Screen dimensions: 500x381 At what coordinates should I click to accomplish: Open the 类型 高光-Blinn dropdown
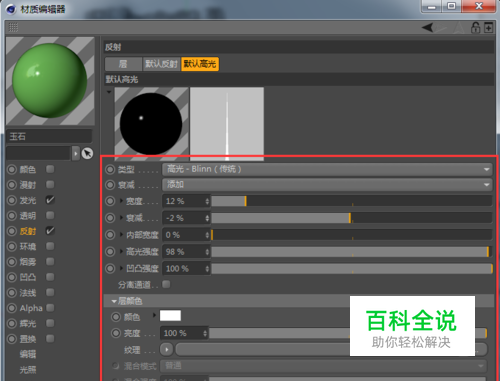click(327, 169)
